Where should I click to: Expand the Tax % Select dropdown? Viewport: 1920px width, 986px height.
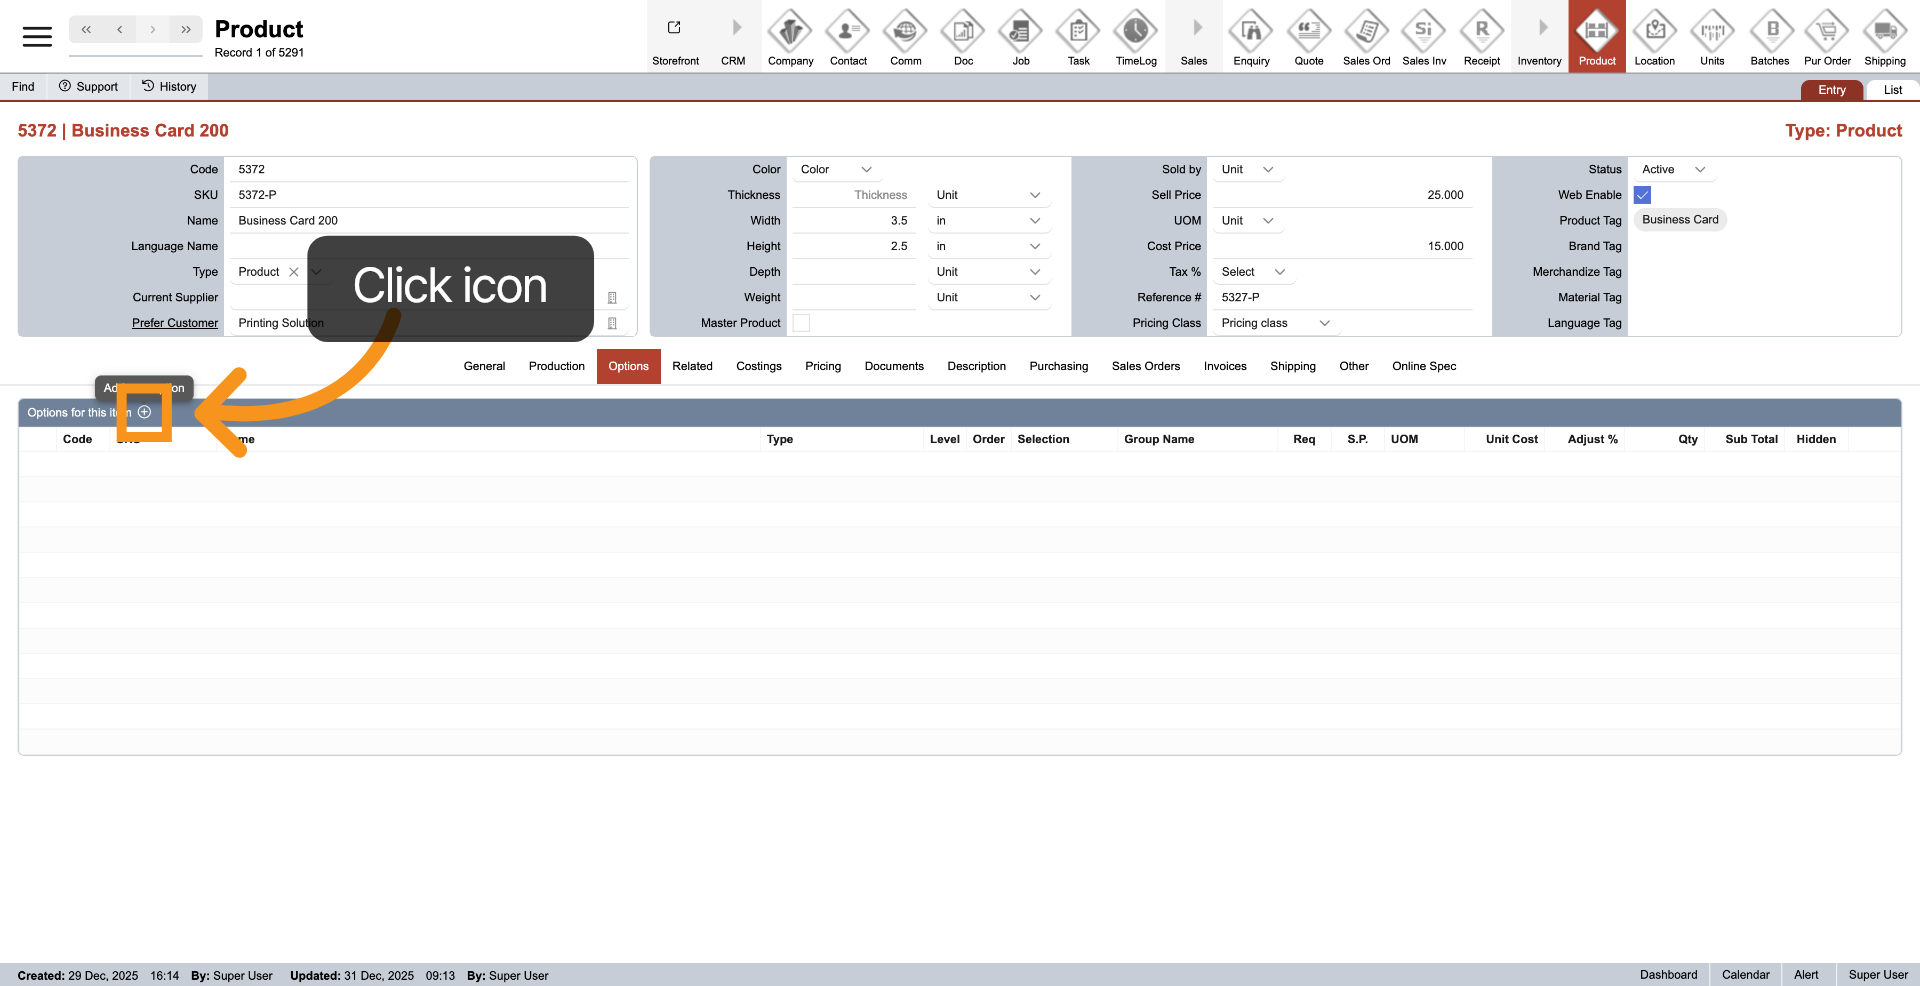pos(1252,272)
